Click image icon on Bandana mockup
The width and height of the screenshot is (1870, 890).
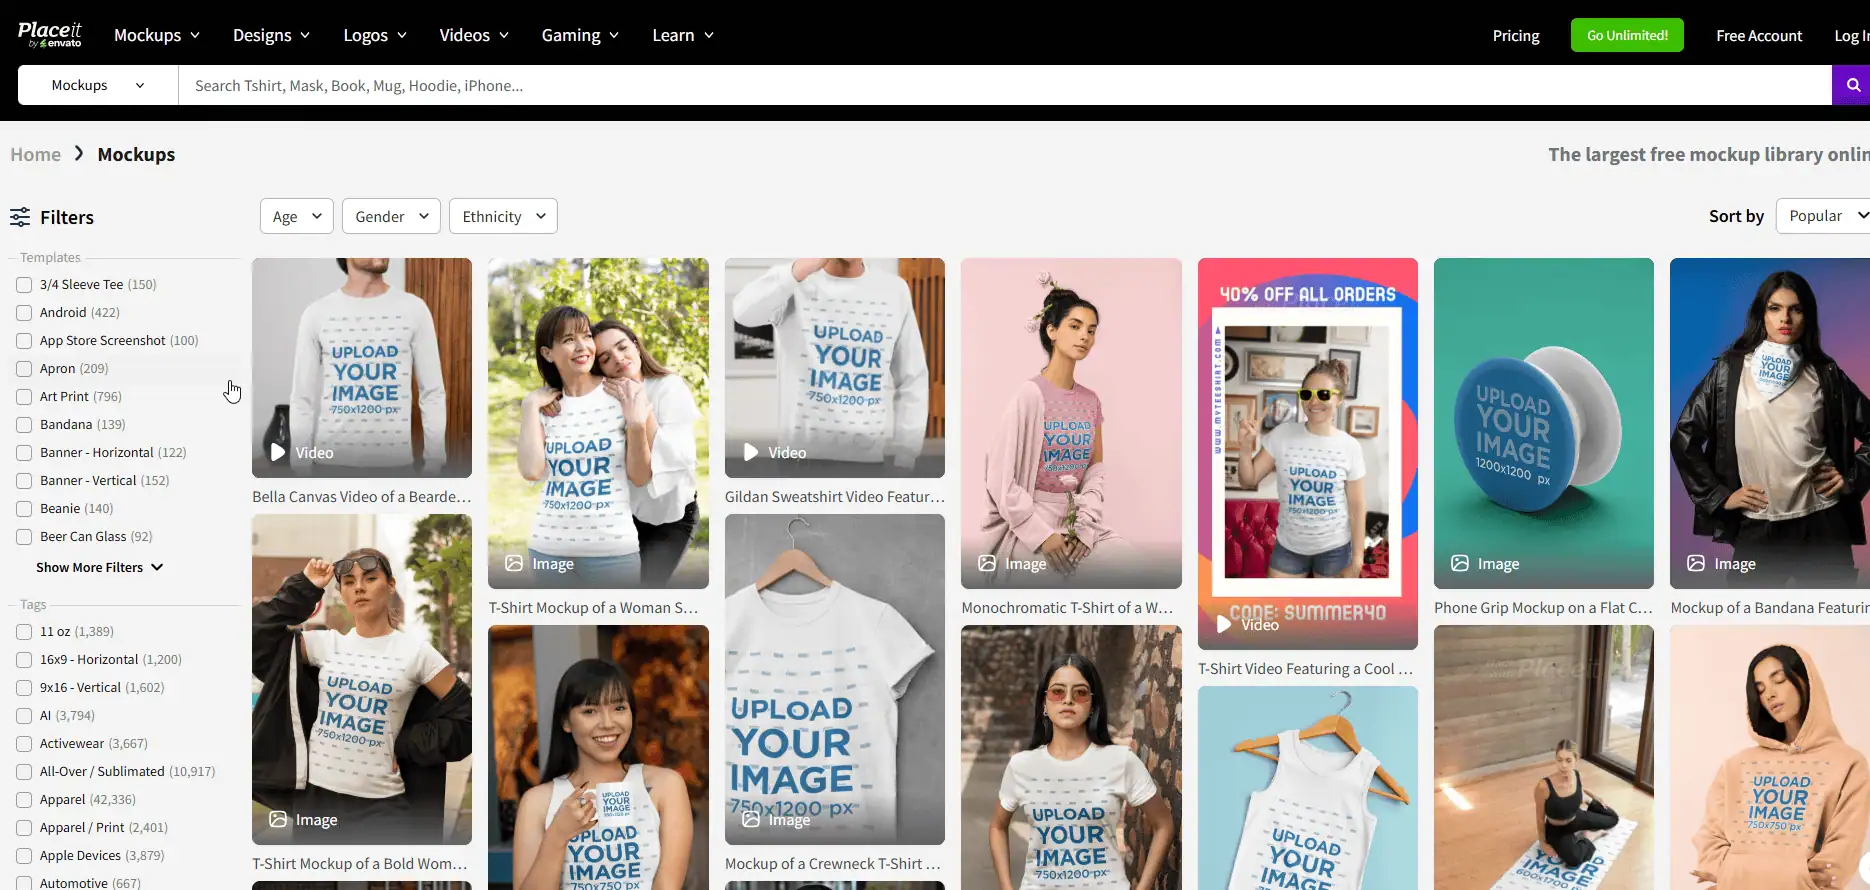[1696, 563]
